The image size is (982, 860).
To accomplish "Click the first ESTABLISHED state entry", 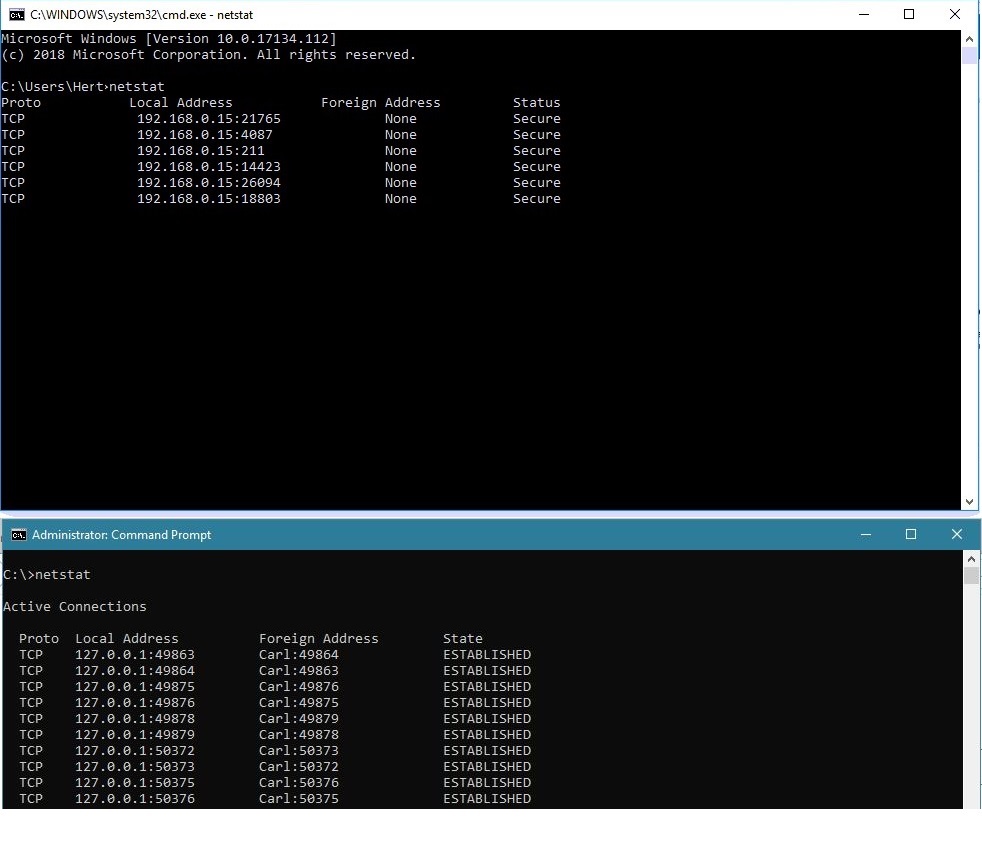I will pos(487,654).
